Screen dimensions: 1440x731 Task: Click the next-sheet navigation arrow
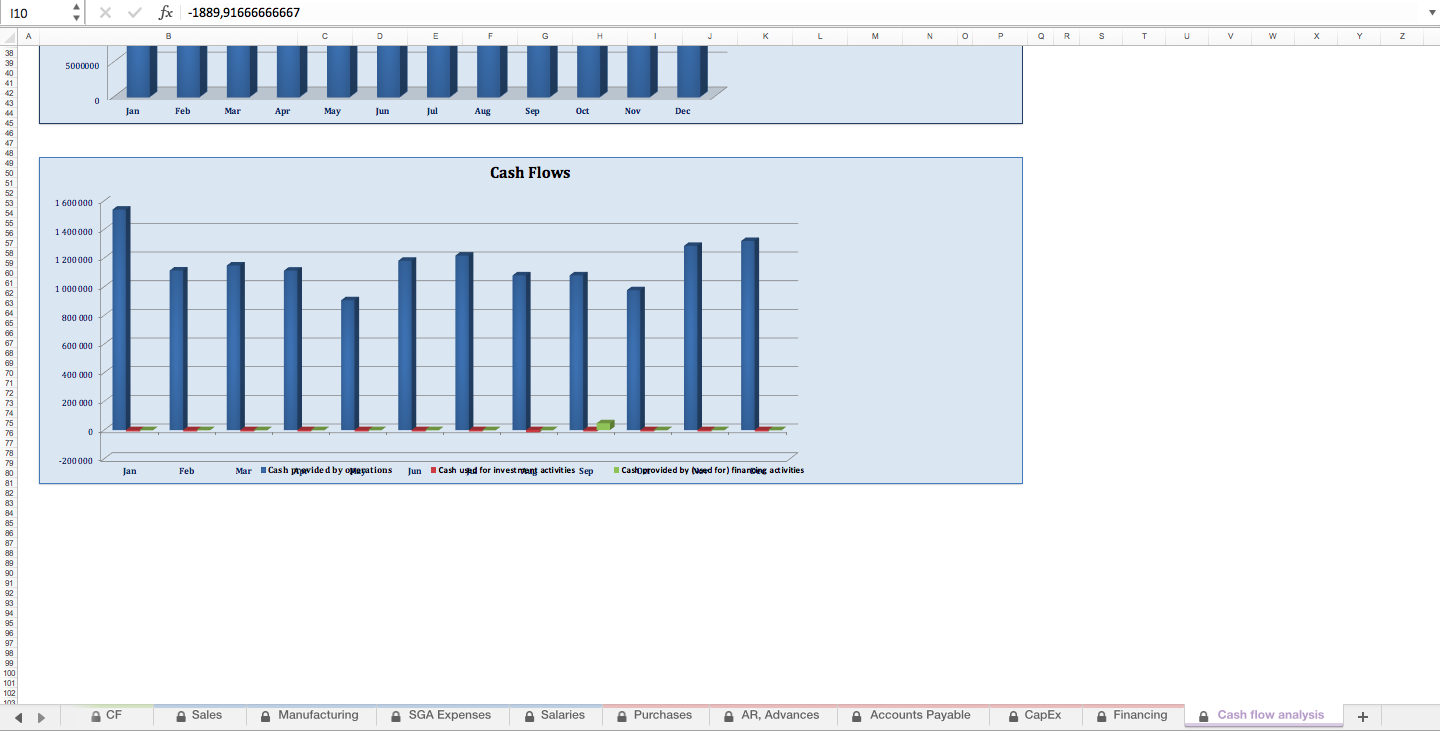coord(41,716)
